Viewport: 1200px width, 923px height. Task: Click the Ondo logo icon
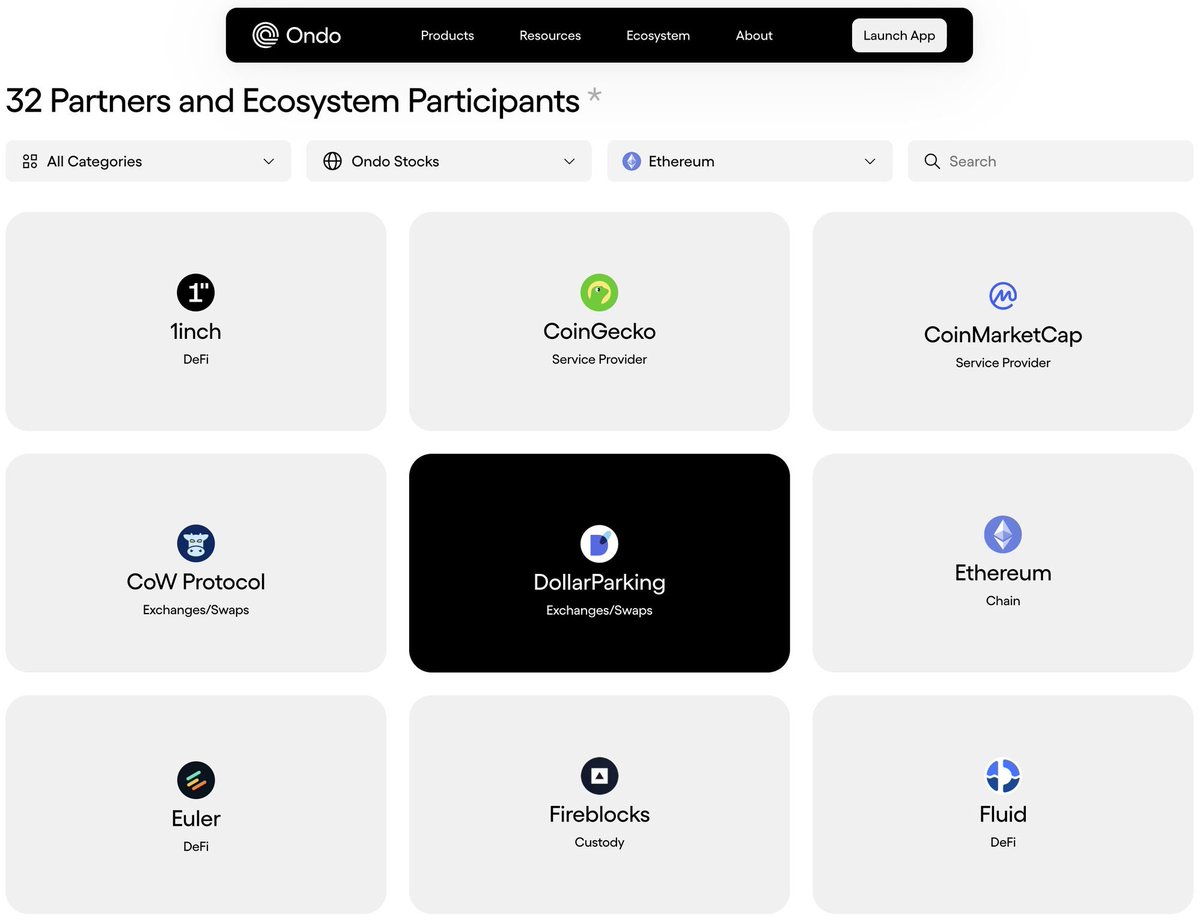point(265,35)
